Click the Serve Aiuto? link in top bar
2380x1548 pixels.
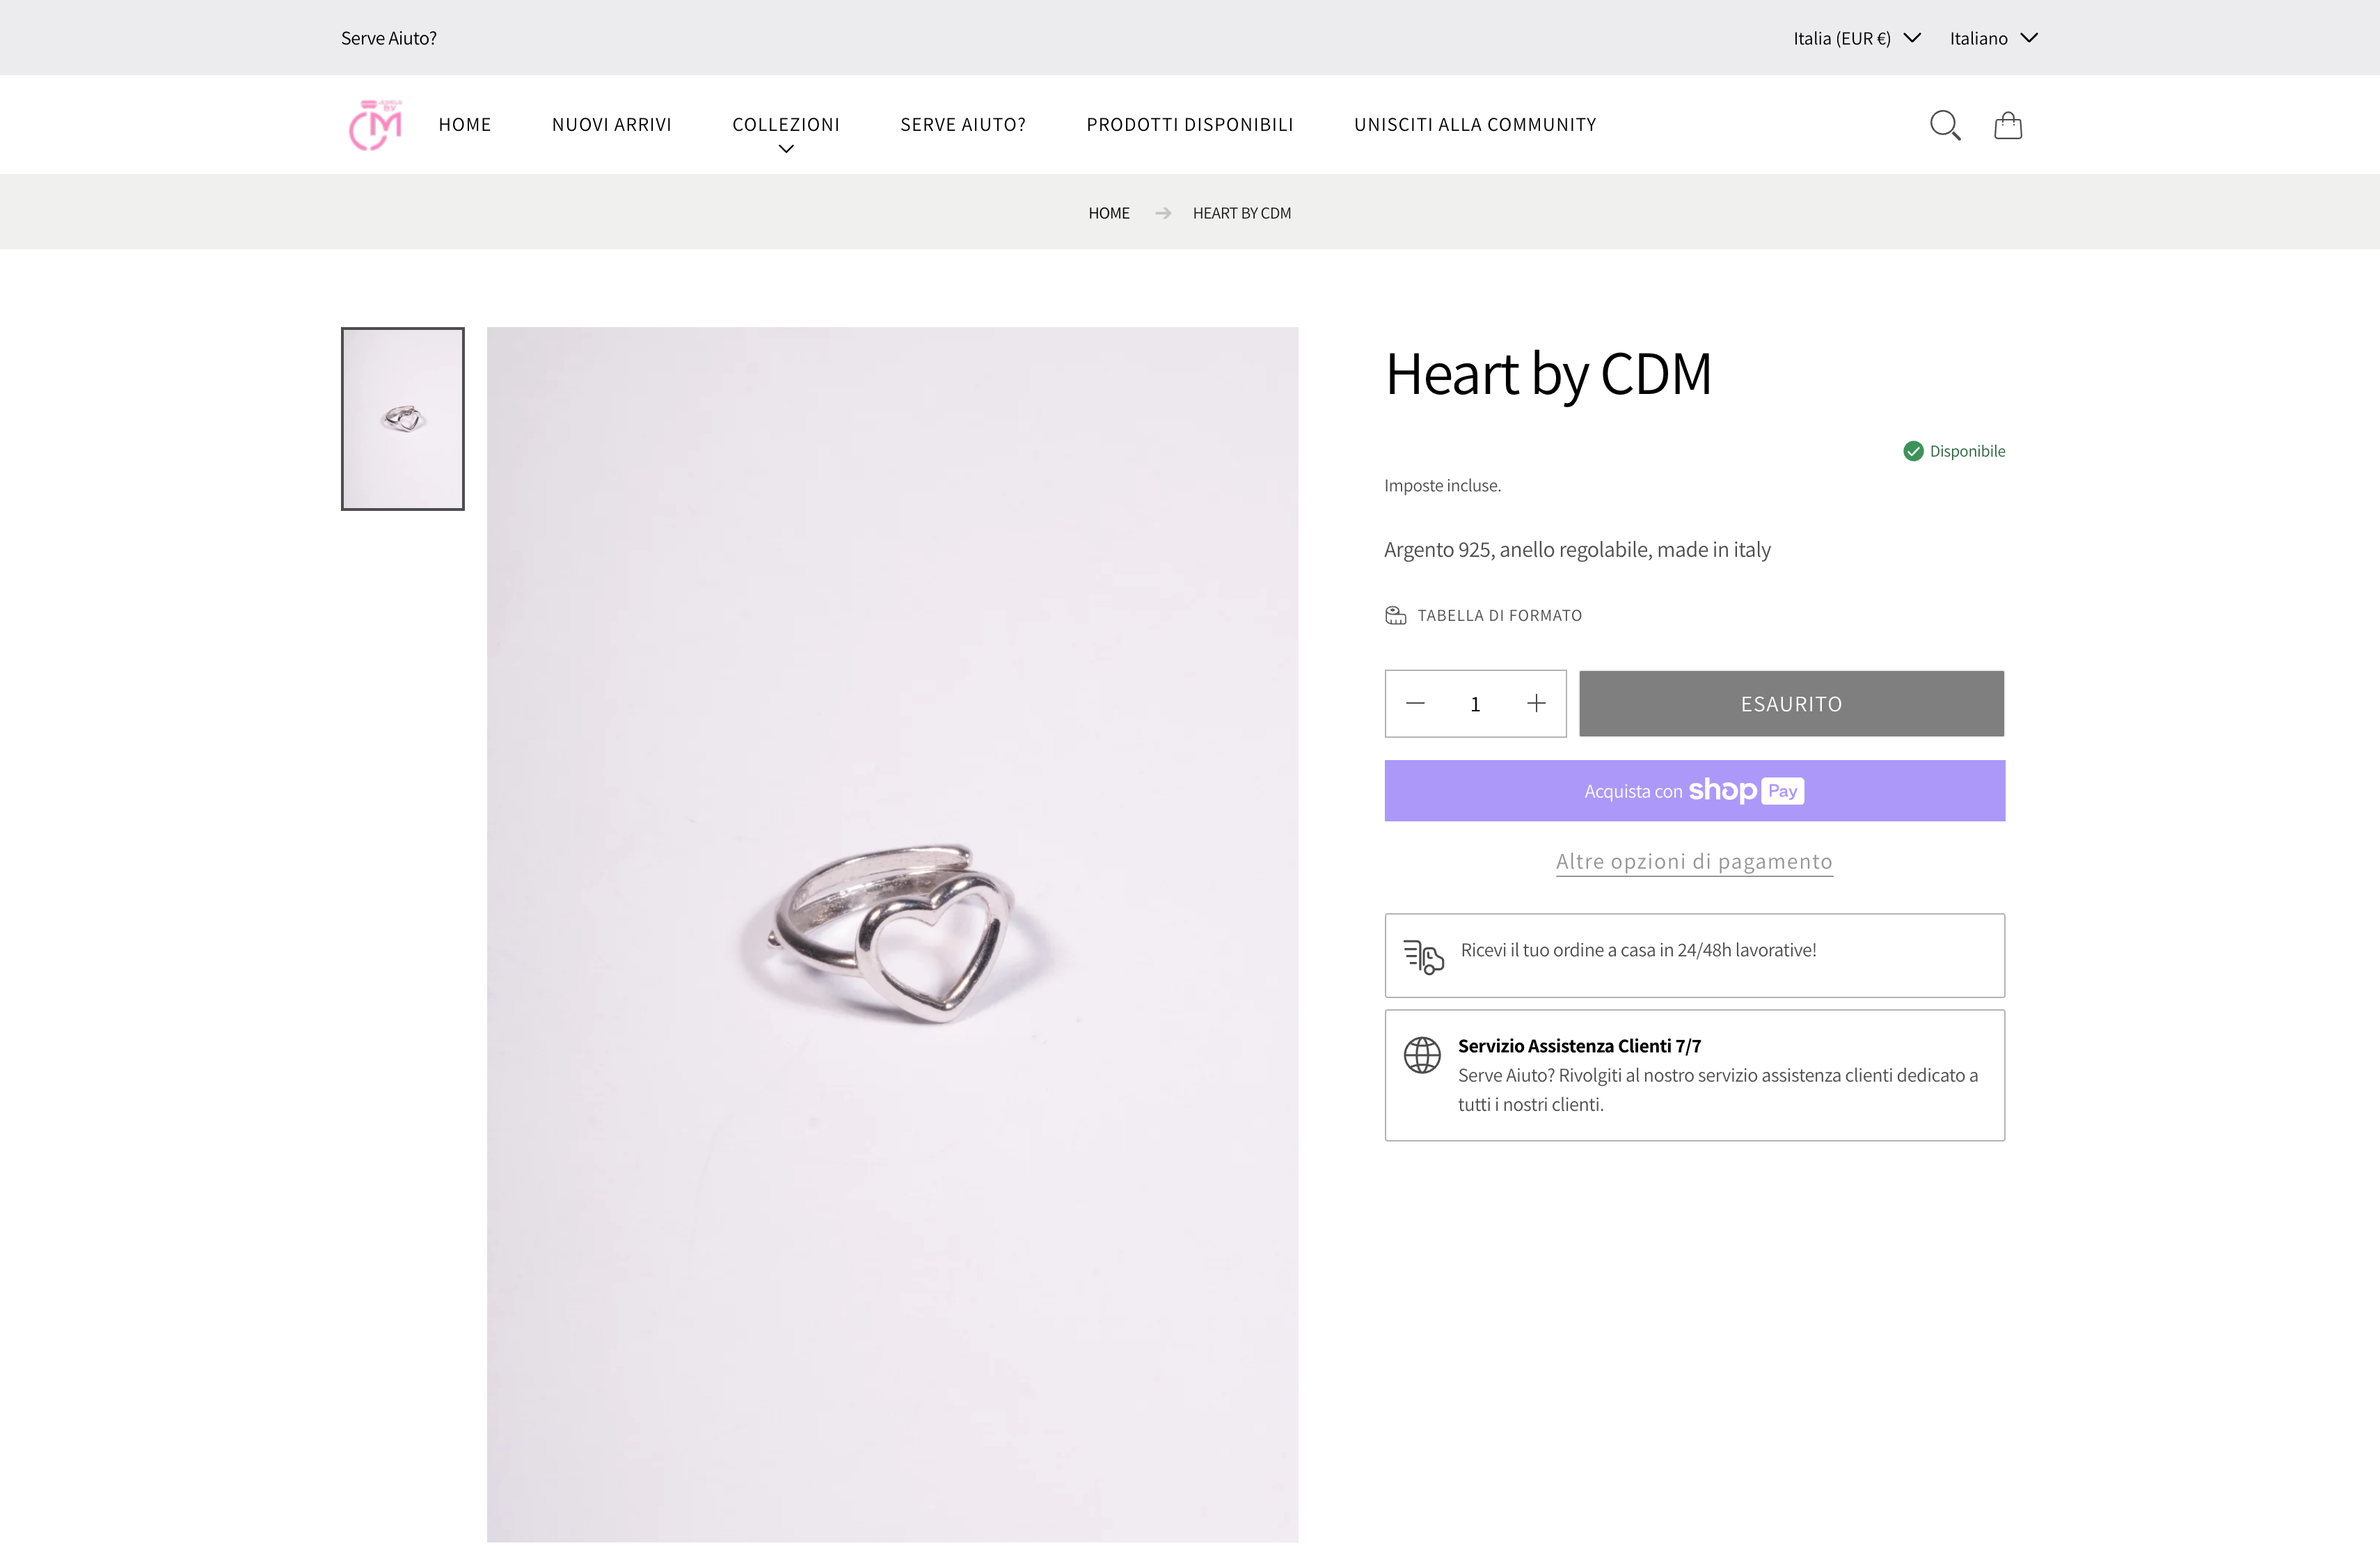pyautogui.click(x=389, y=38)
